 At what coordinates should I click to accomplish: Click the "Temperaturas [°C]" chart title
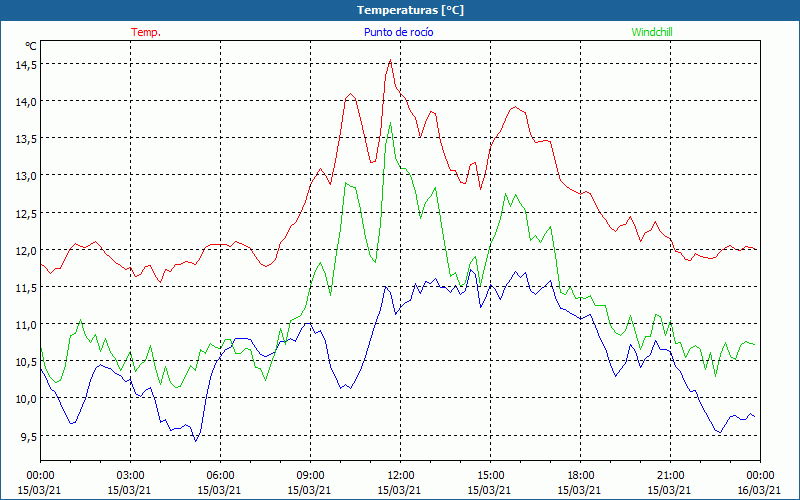click(x=410, y=10)
